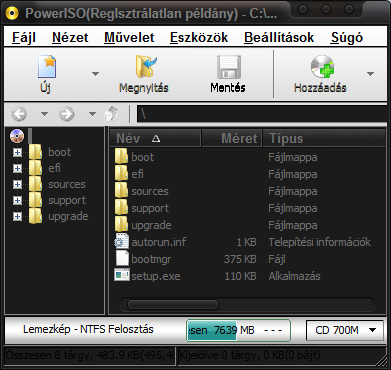The width and height of the screenshot is (391, 370).
Task: Select the bootmgr file name
Action: pyautogui.click(x=151, y=259)
